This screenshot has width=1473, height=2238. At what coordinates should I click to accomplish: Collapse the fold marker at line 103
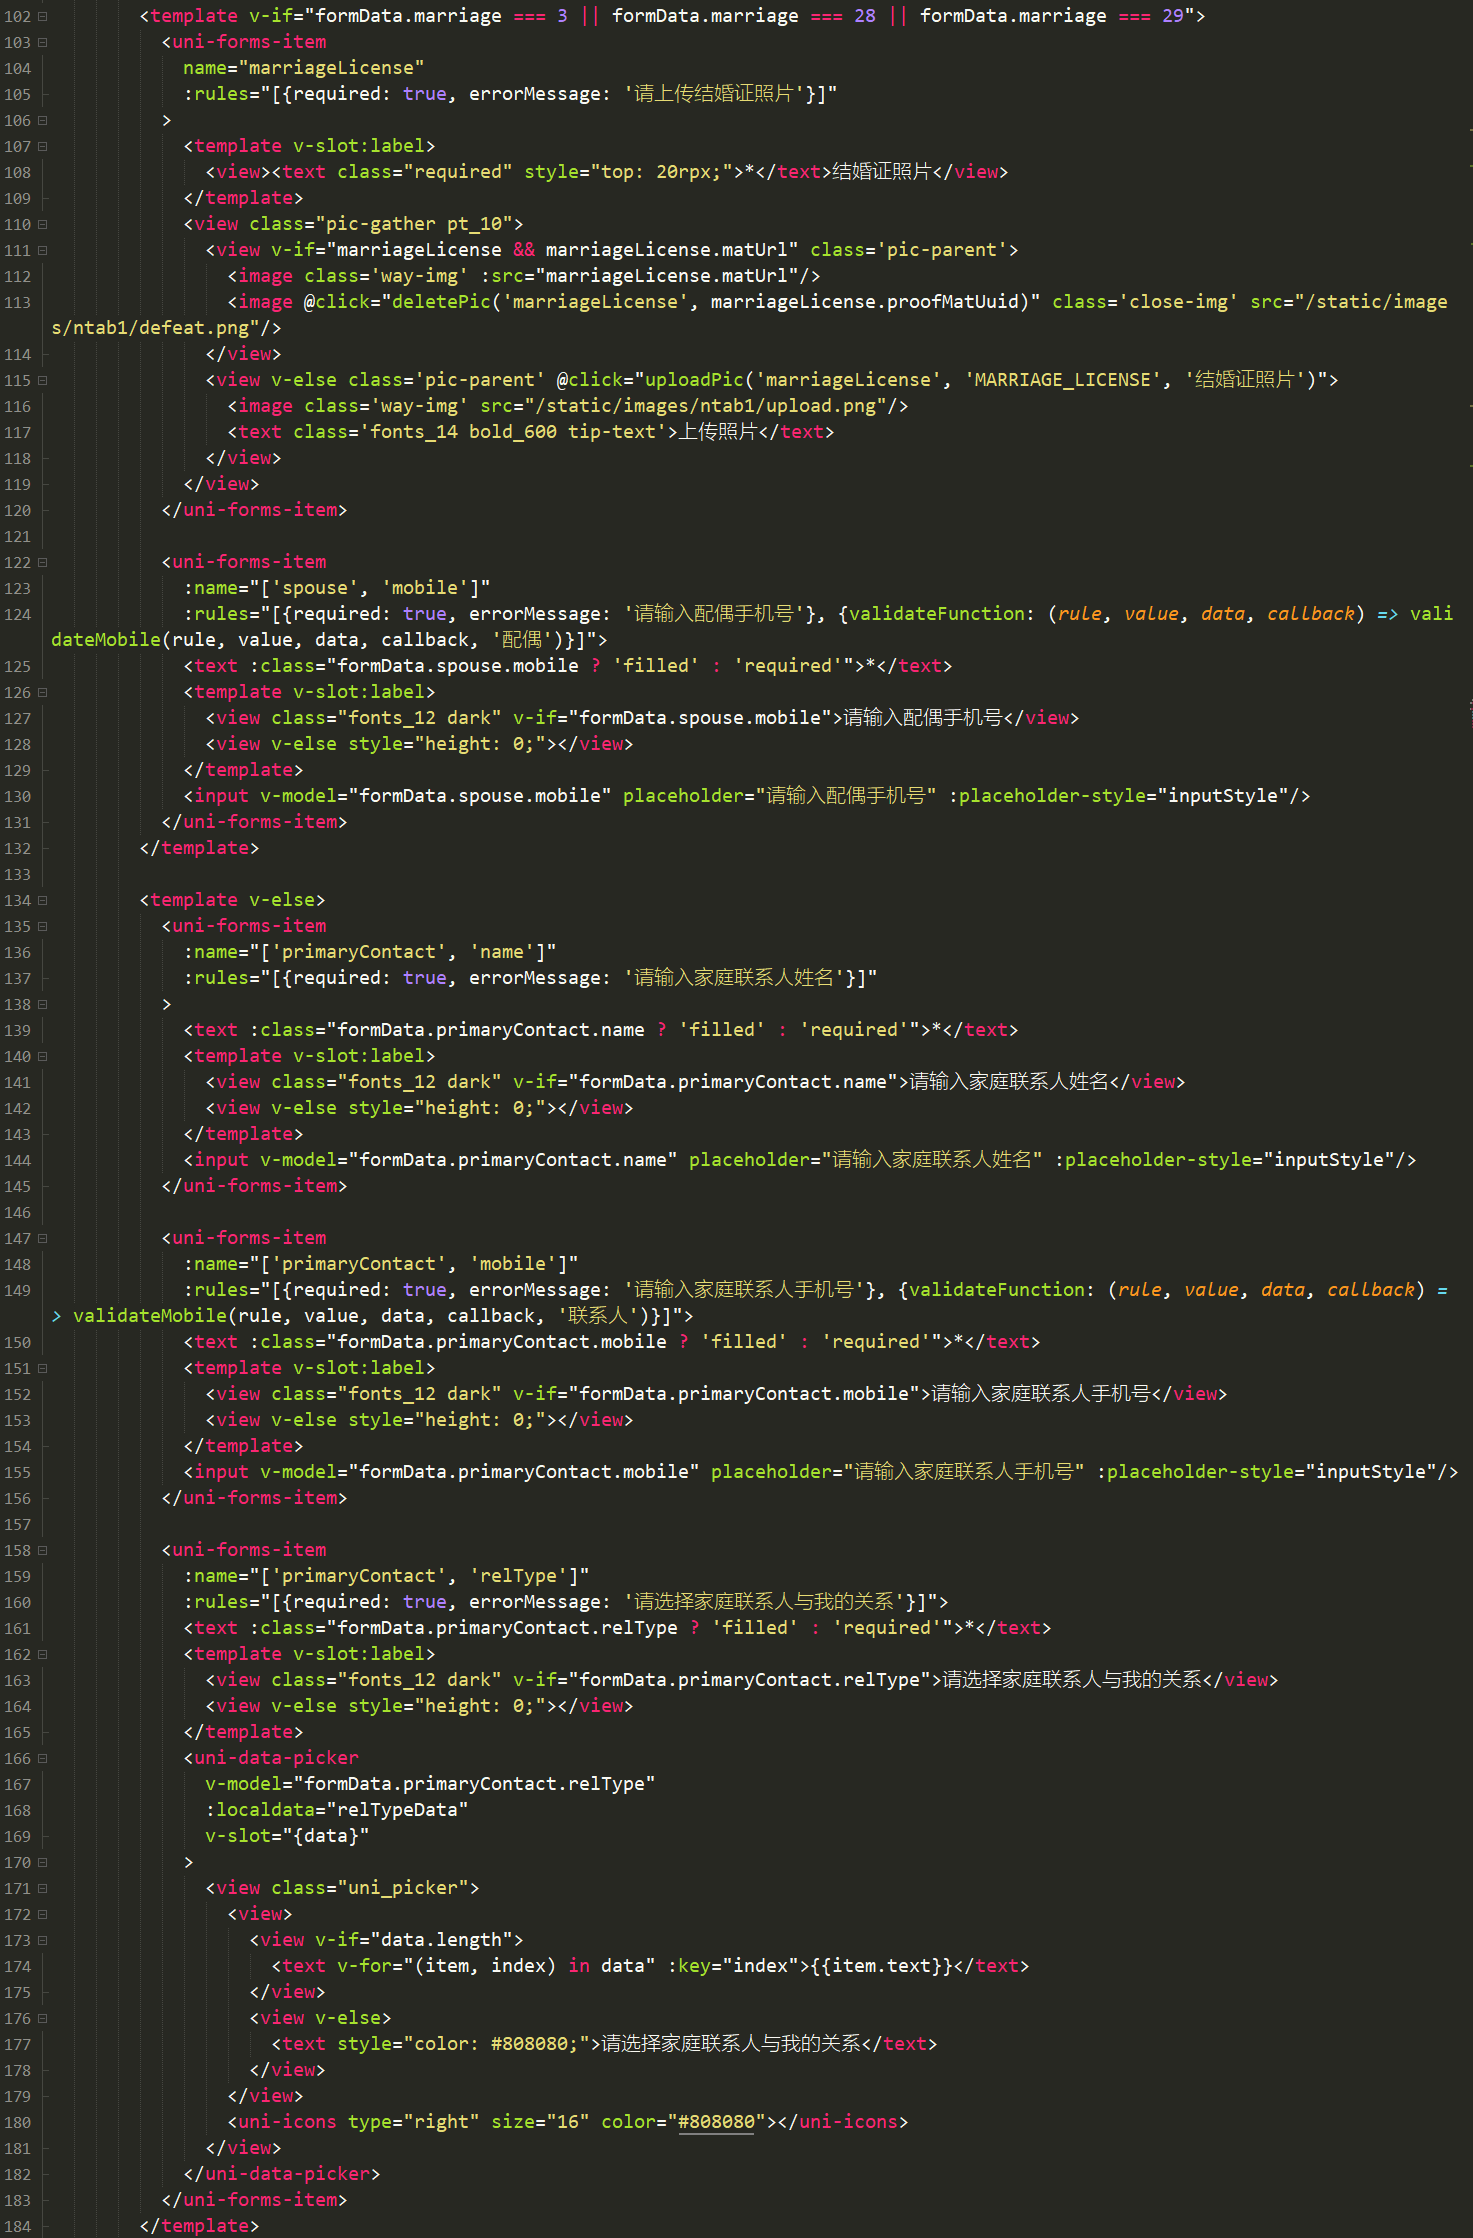(x=42, y=42)
